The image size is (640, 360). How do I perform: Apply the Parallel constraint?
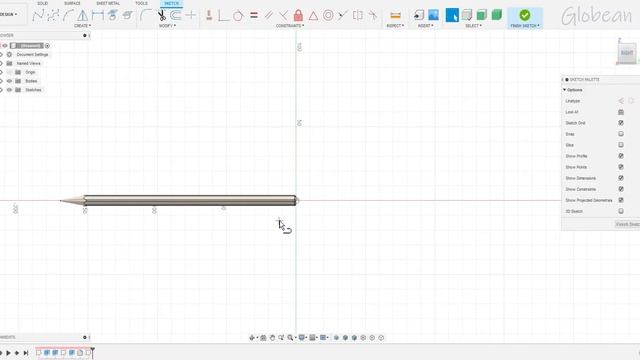coord(269,16)
